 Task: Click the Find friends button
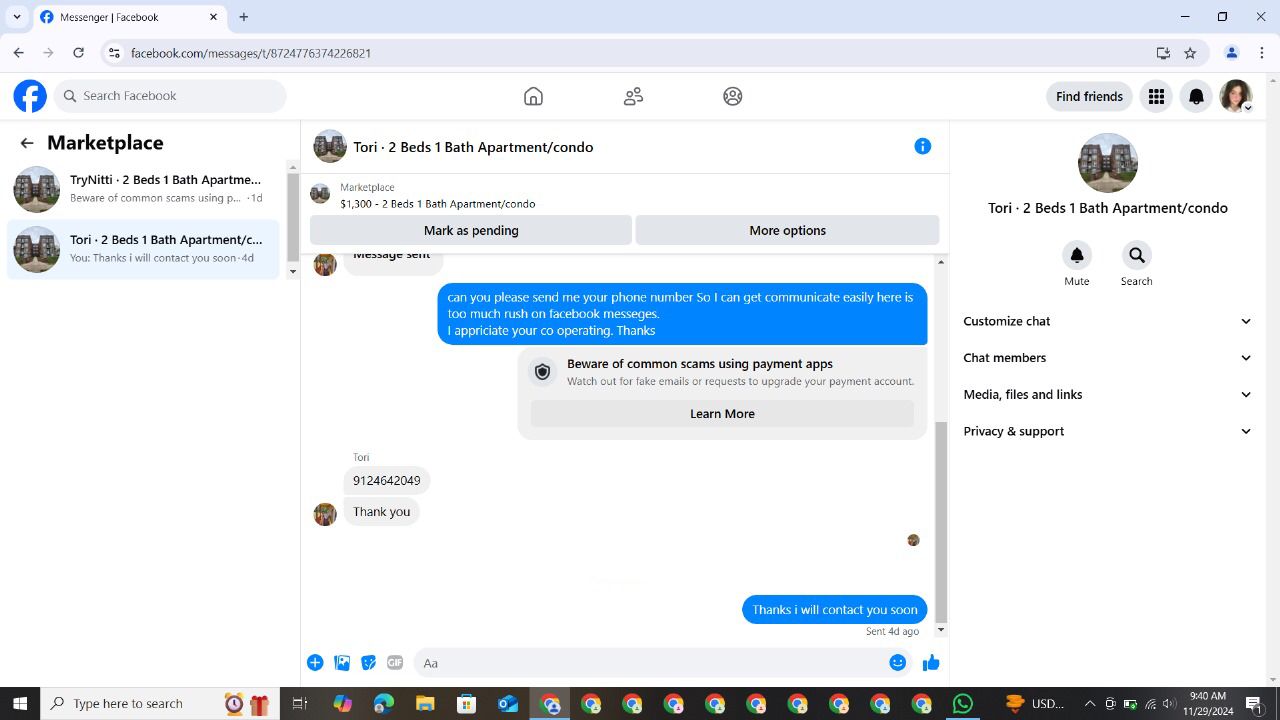[1089, 96]
